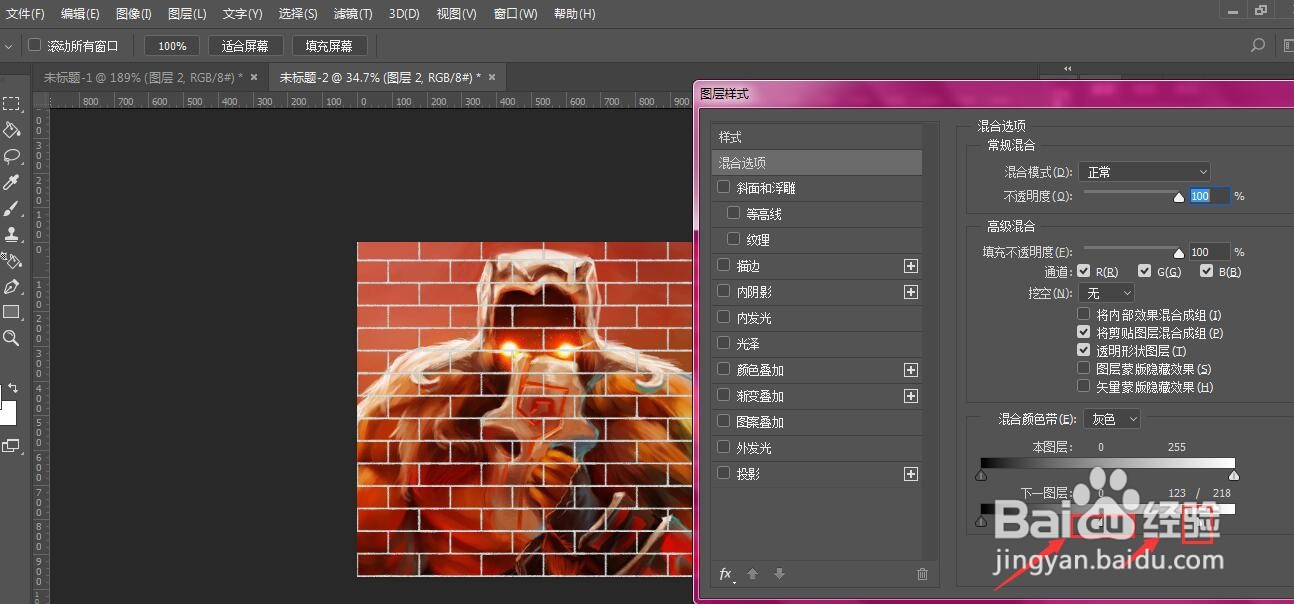Click the 不透明度 slider handle
1294x604 pixels.
(x=1179, y=198)
